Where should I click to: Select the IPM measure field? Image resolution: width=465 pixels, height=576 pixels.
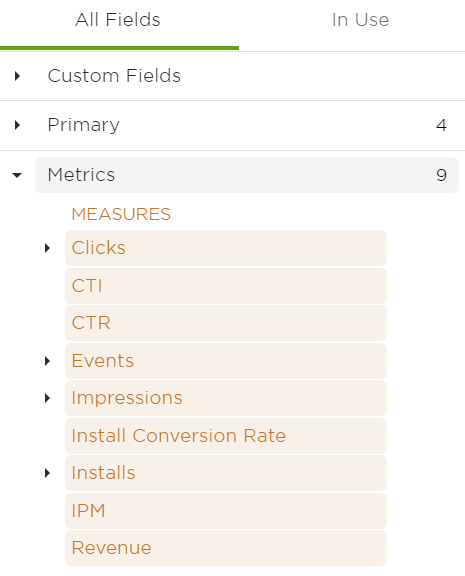pyautogui.click(x=226, y=511)
